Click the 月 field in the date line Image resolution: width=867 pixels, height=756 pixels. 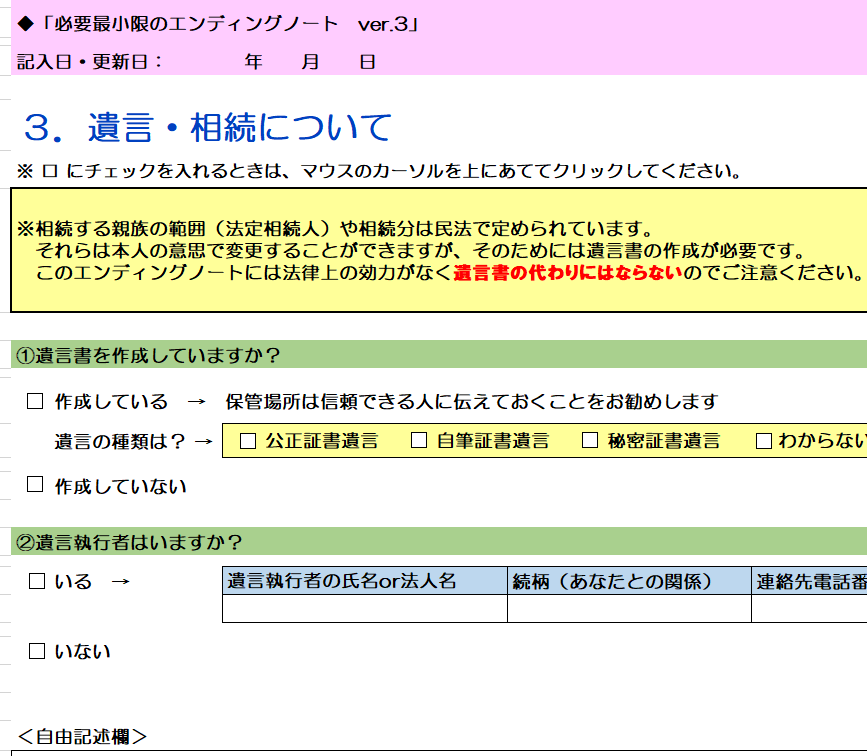[x=310, y=61]
